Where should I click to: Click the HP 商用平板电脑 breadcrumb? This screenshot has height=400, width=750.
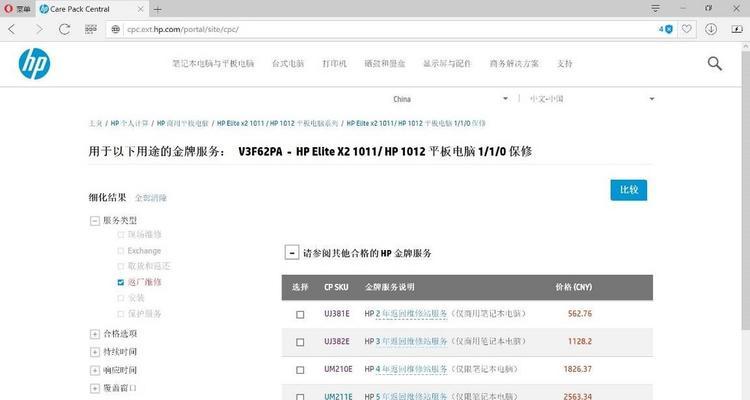pos(183,123)
